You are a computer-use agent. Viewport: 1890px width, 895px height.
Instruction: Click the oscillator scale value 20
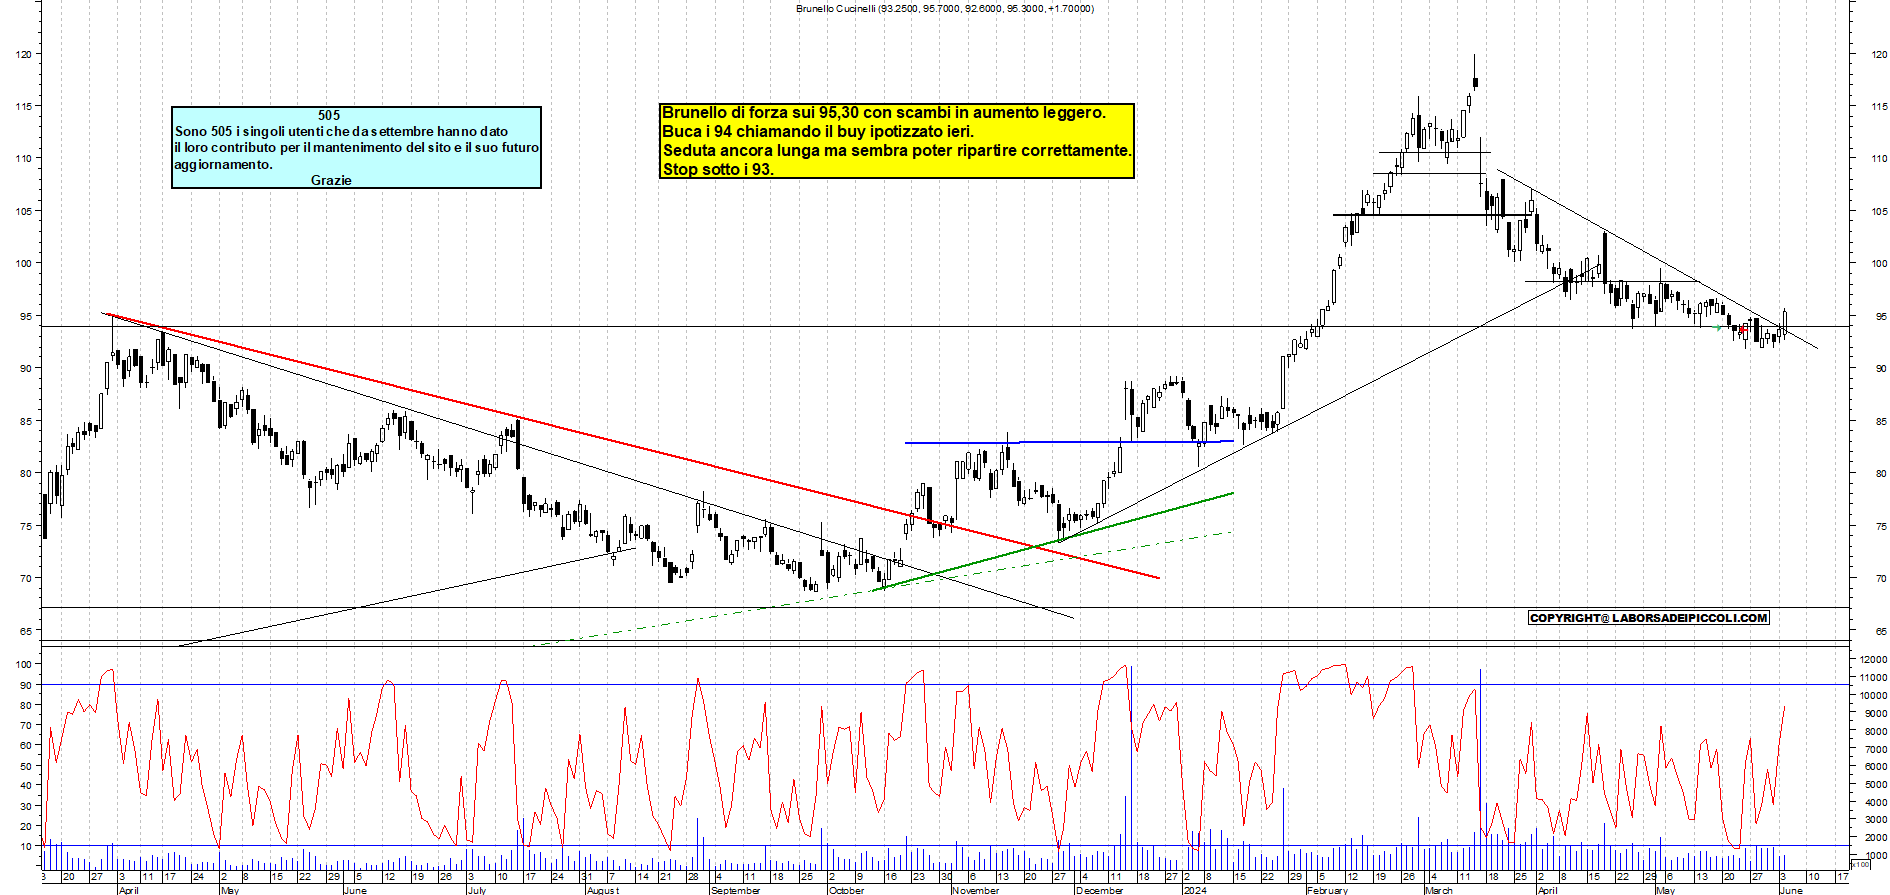point(26,826)
